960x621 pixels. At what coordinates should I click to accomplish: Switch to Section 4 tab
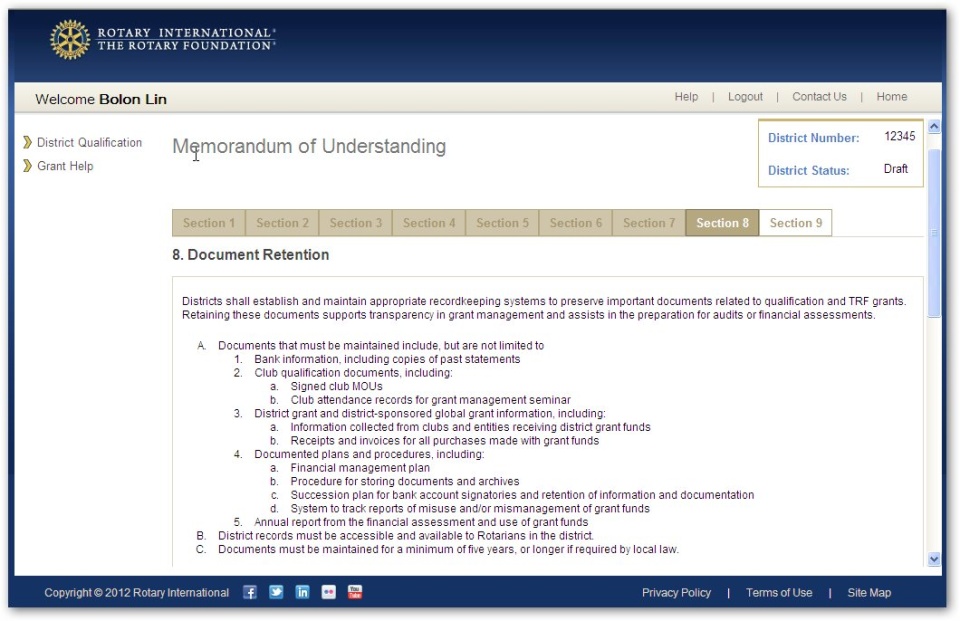pos(429,223)
